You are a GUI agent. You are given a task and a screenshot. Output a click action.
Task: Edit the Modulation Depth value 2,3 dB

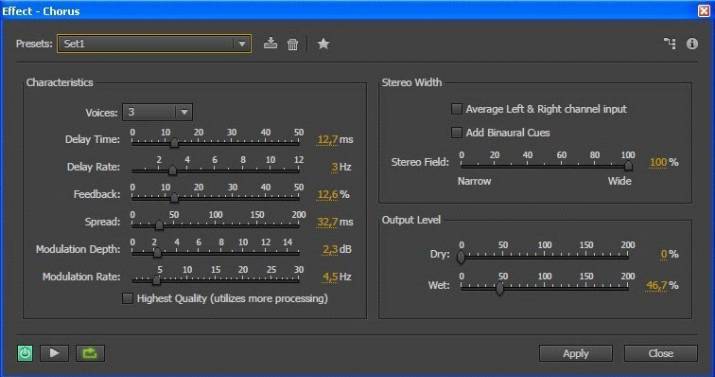[330, 249]
